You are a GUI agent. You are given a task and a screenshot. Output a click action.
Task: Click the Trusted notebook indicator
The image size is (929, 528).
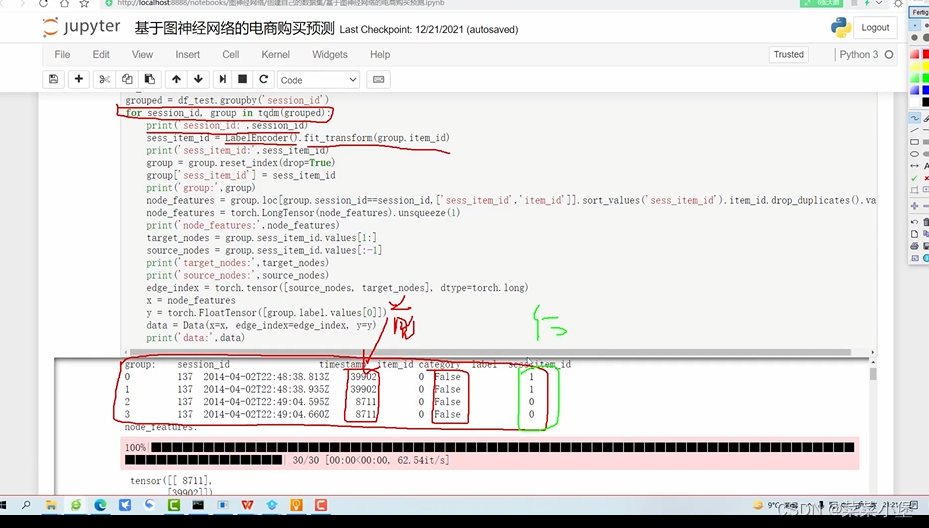[x=789, y=55]
